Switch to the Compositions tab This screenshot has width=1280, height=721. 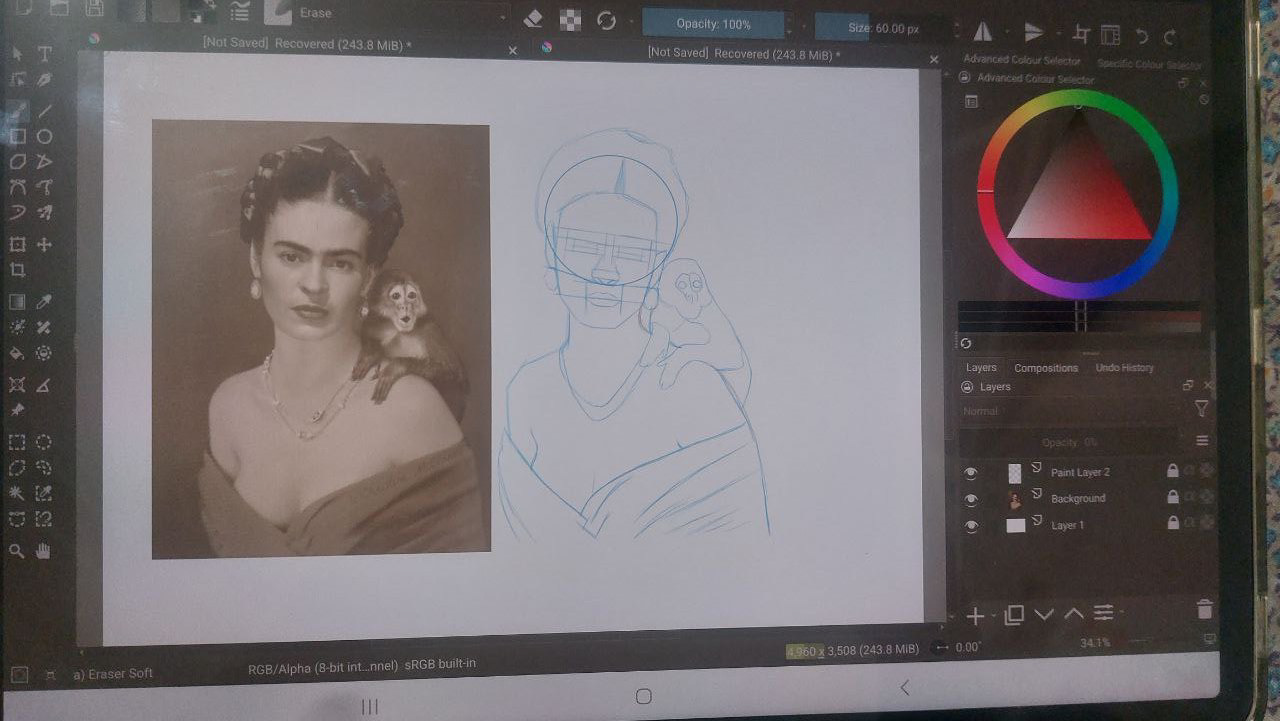point(1046,368)
